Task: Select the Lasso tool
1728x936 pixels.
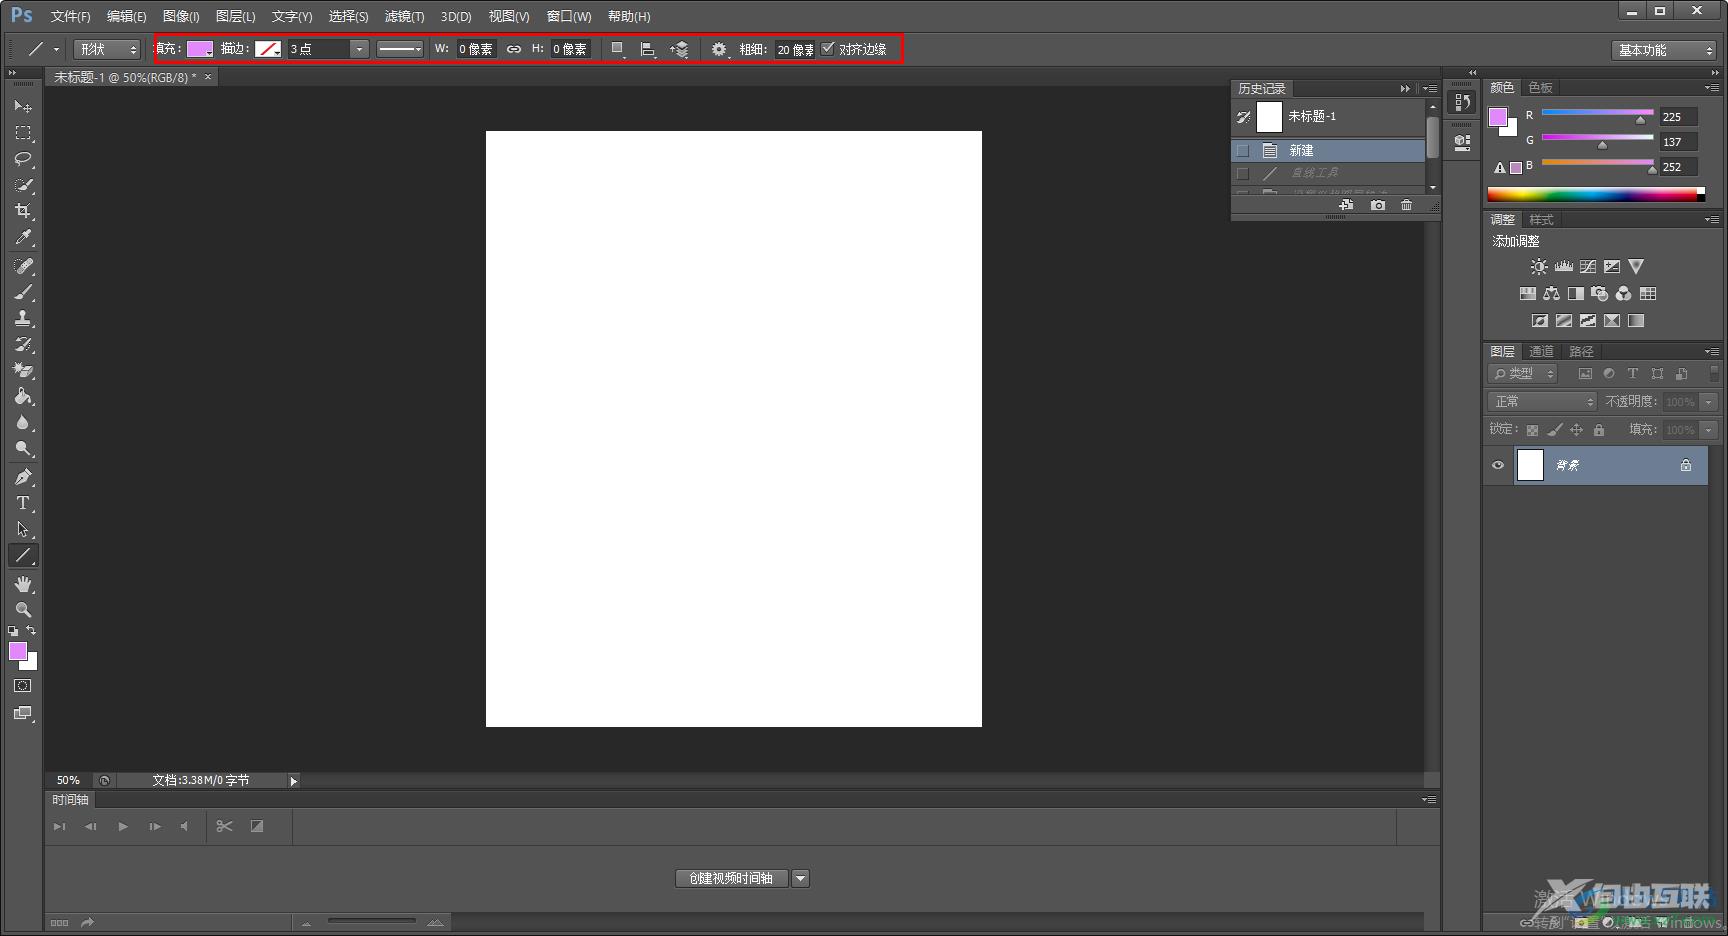Action: 23,159
